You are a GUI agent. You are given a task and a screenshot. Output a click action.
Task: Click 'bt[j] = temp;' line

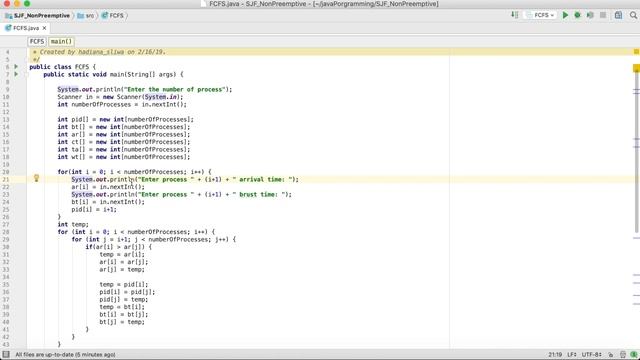pos(122,322)
